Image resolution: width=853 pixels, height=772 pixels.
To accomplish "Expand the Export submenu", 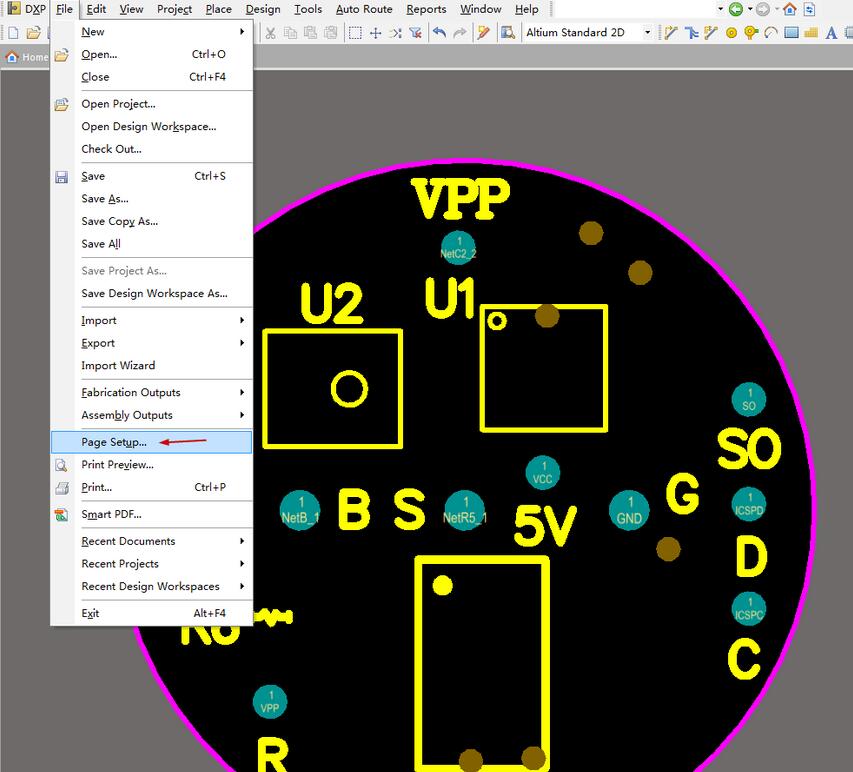I will (x=151, y=343).
